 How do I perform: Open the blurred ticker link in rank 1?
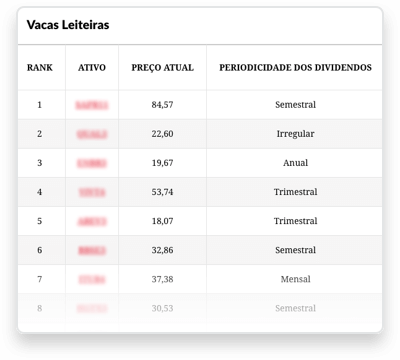coord(92,105)
